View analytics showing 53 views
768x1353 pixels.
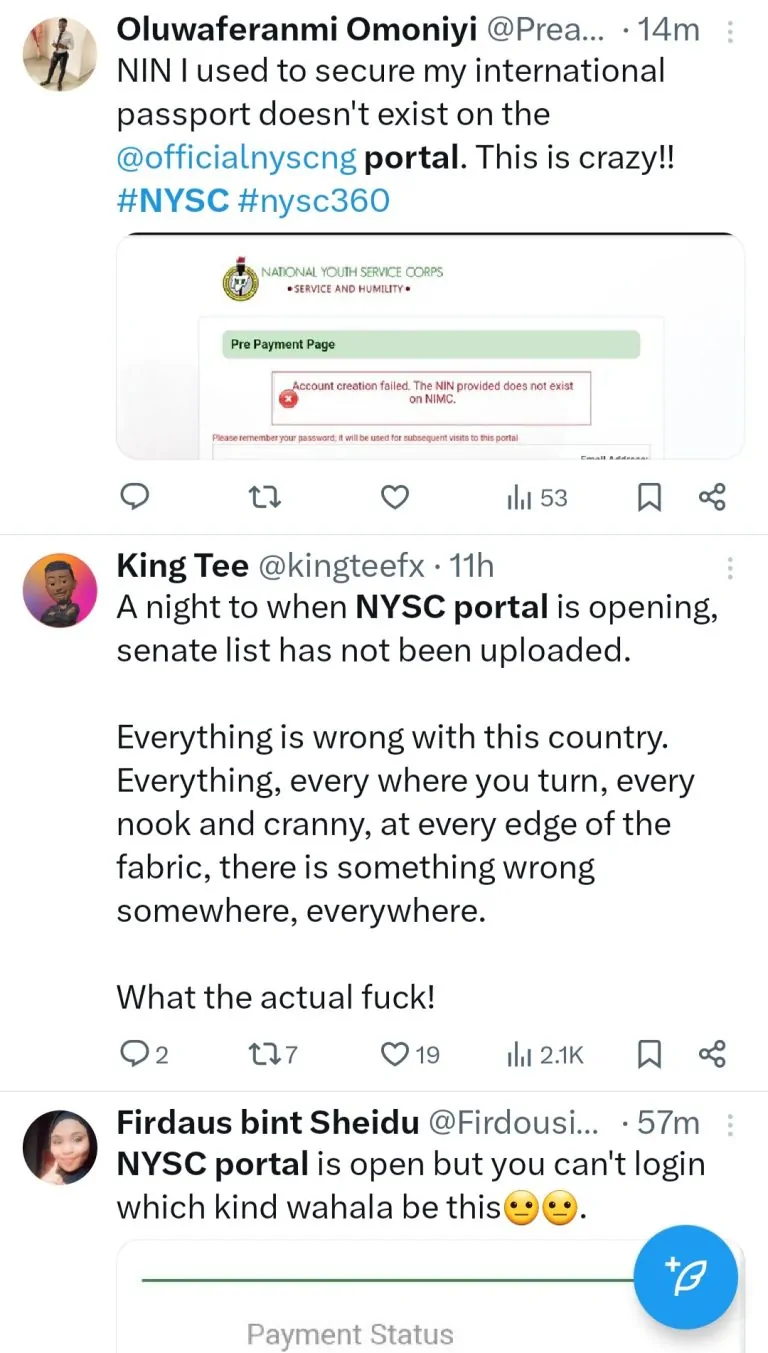tap(537, 497)
